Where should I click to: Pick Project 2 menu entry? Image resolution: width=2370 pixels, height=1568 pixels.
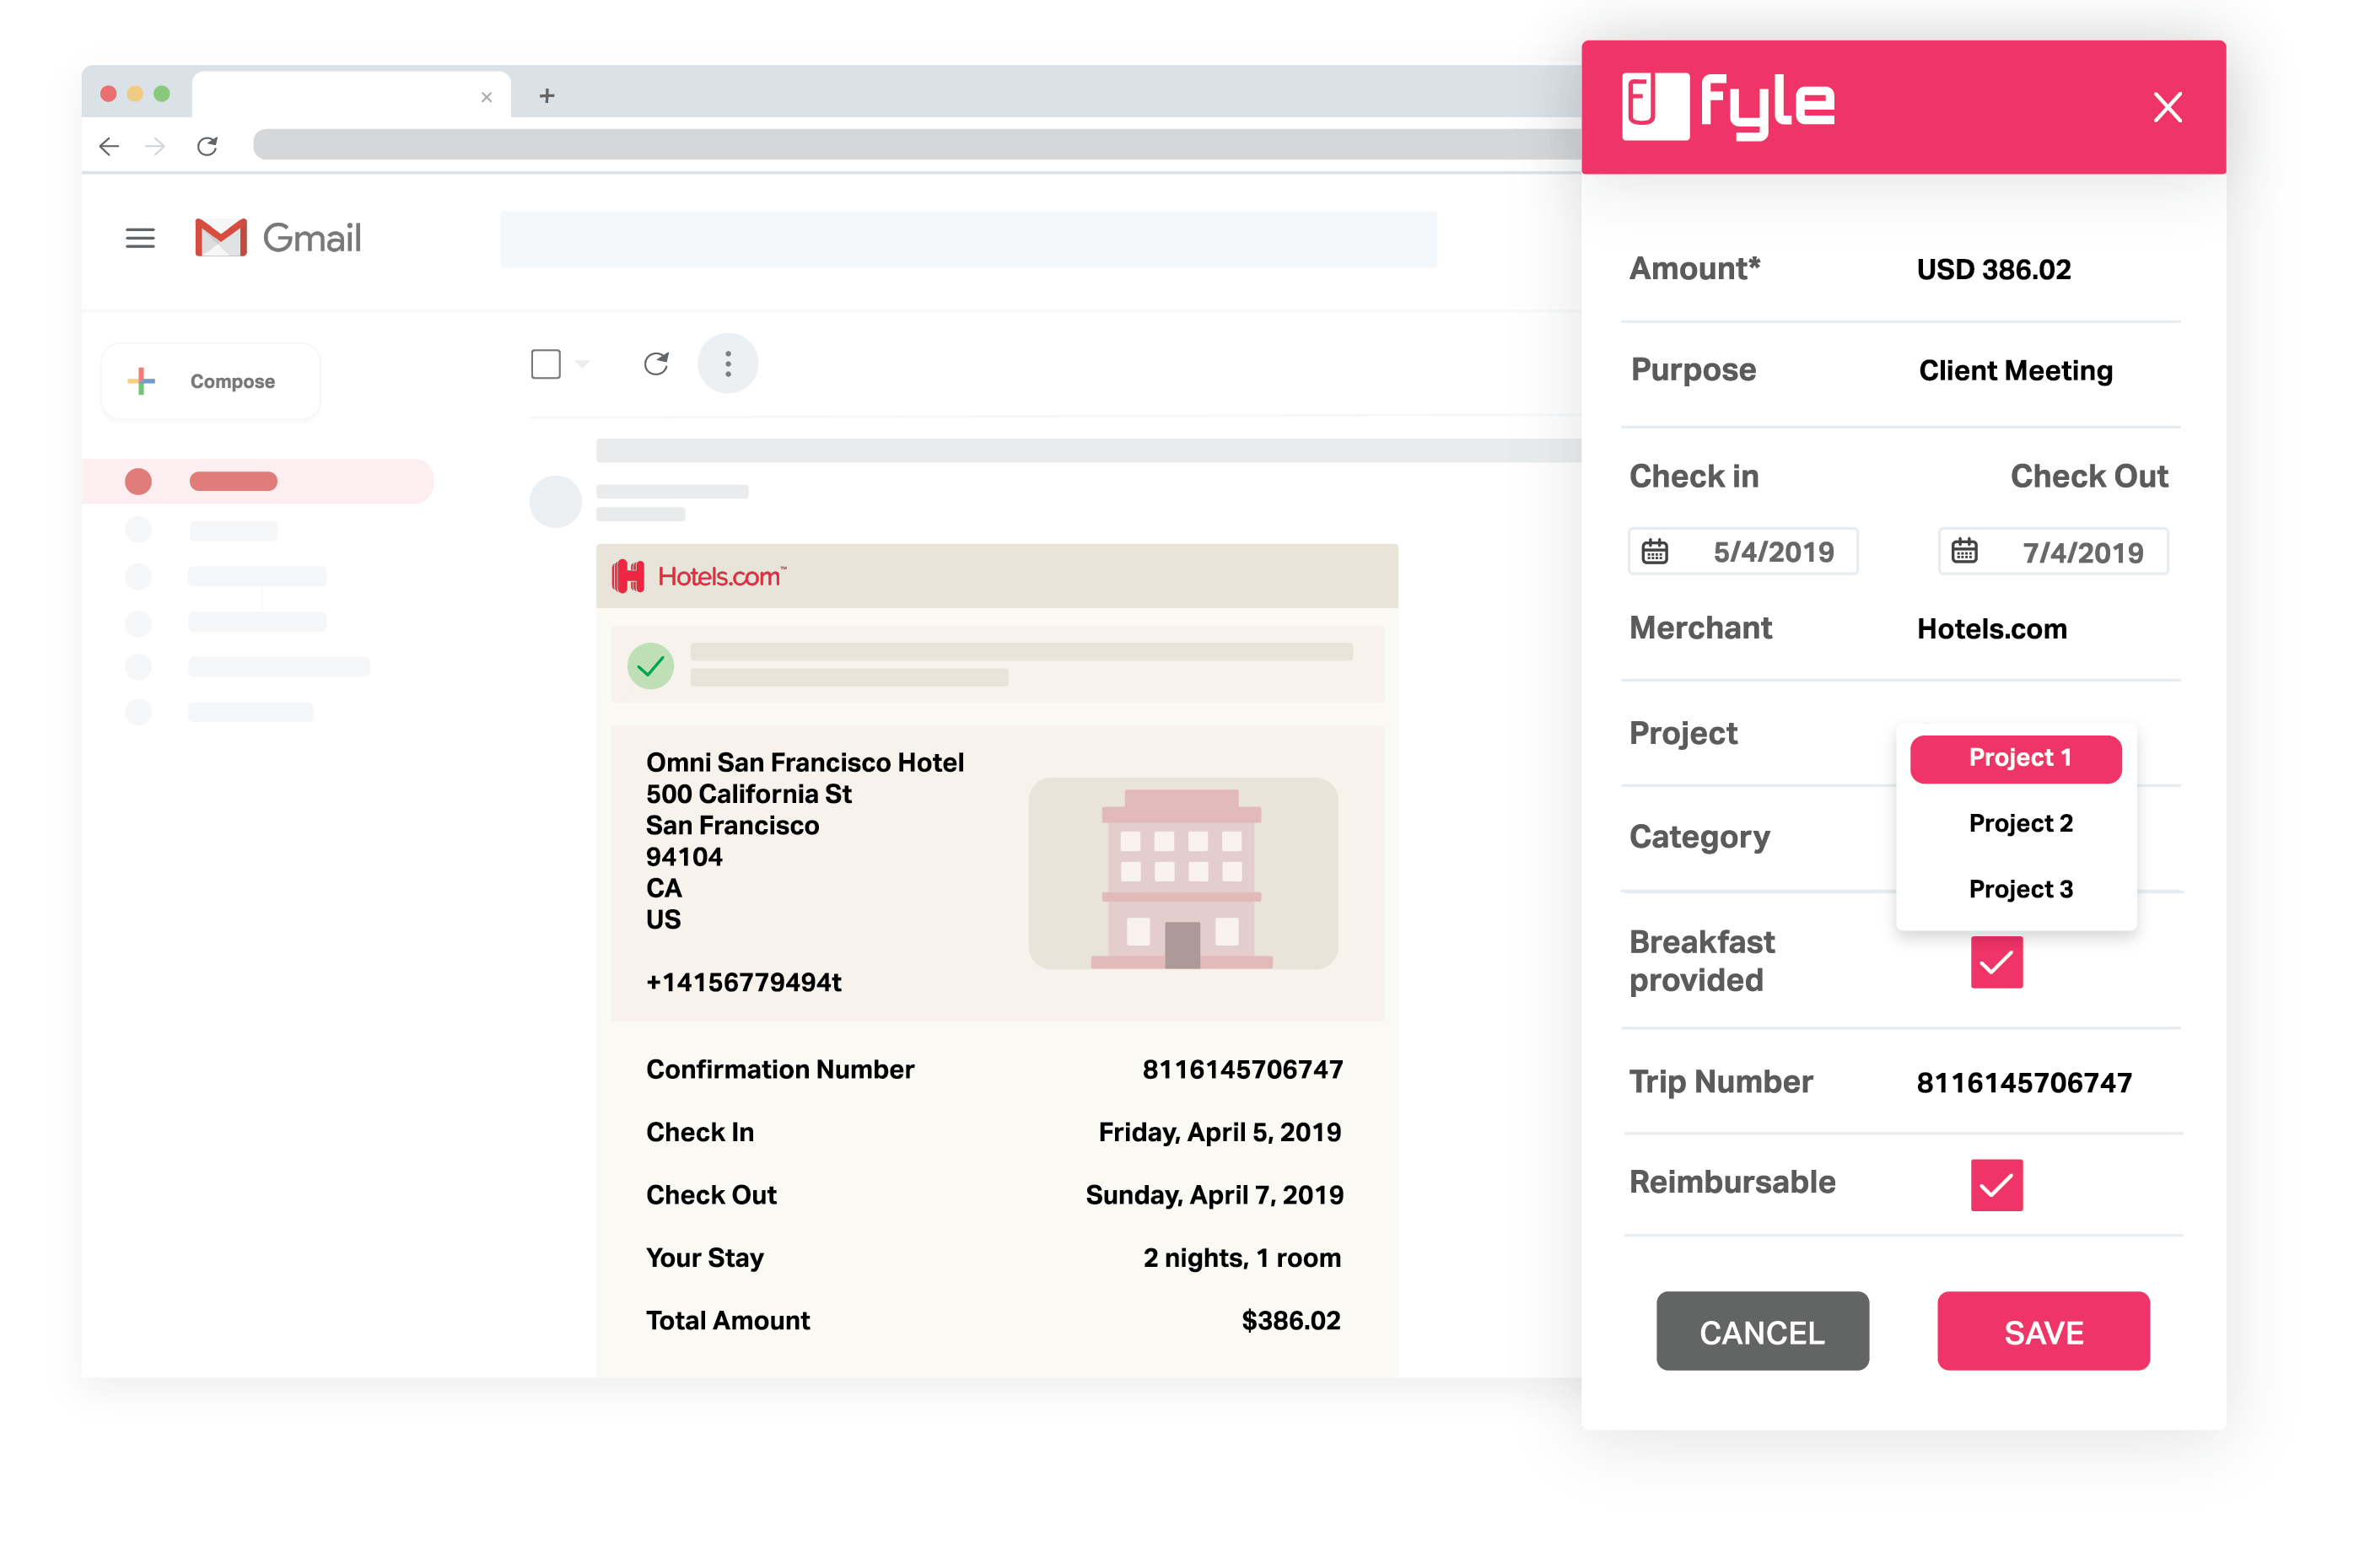coord(2020,823)
